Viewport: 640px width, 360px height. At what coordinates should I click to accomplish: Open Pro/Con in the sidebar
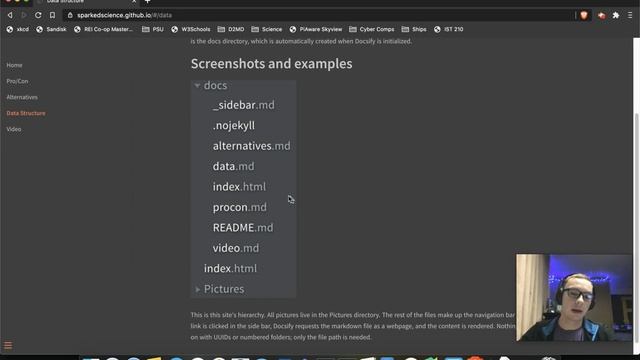click(x=17, y=81)
